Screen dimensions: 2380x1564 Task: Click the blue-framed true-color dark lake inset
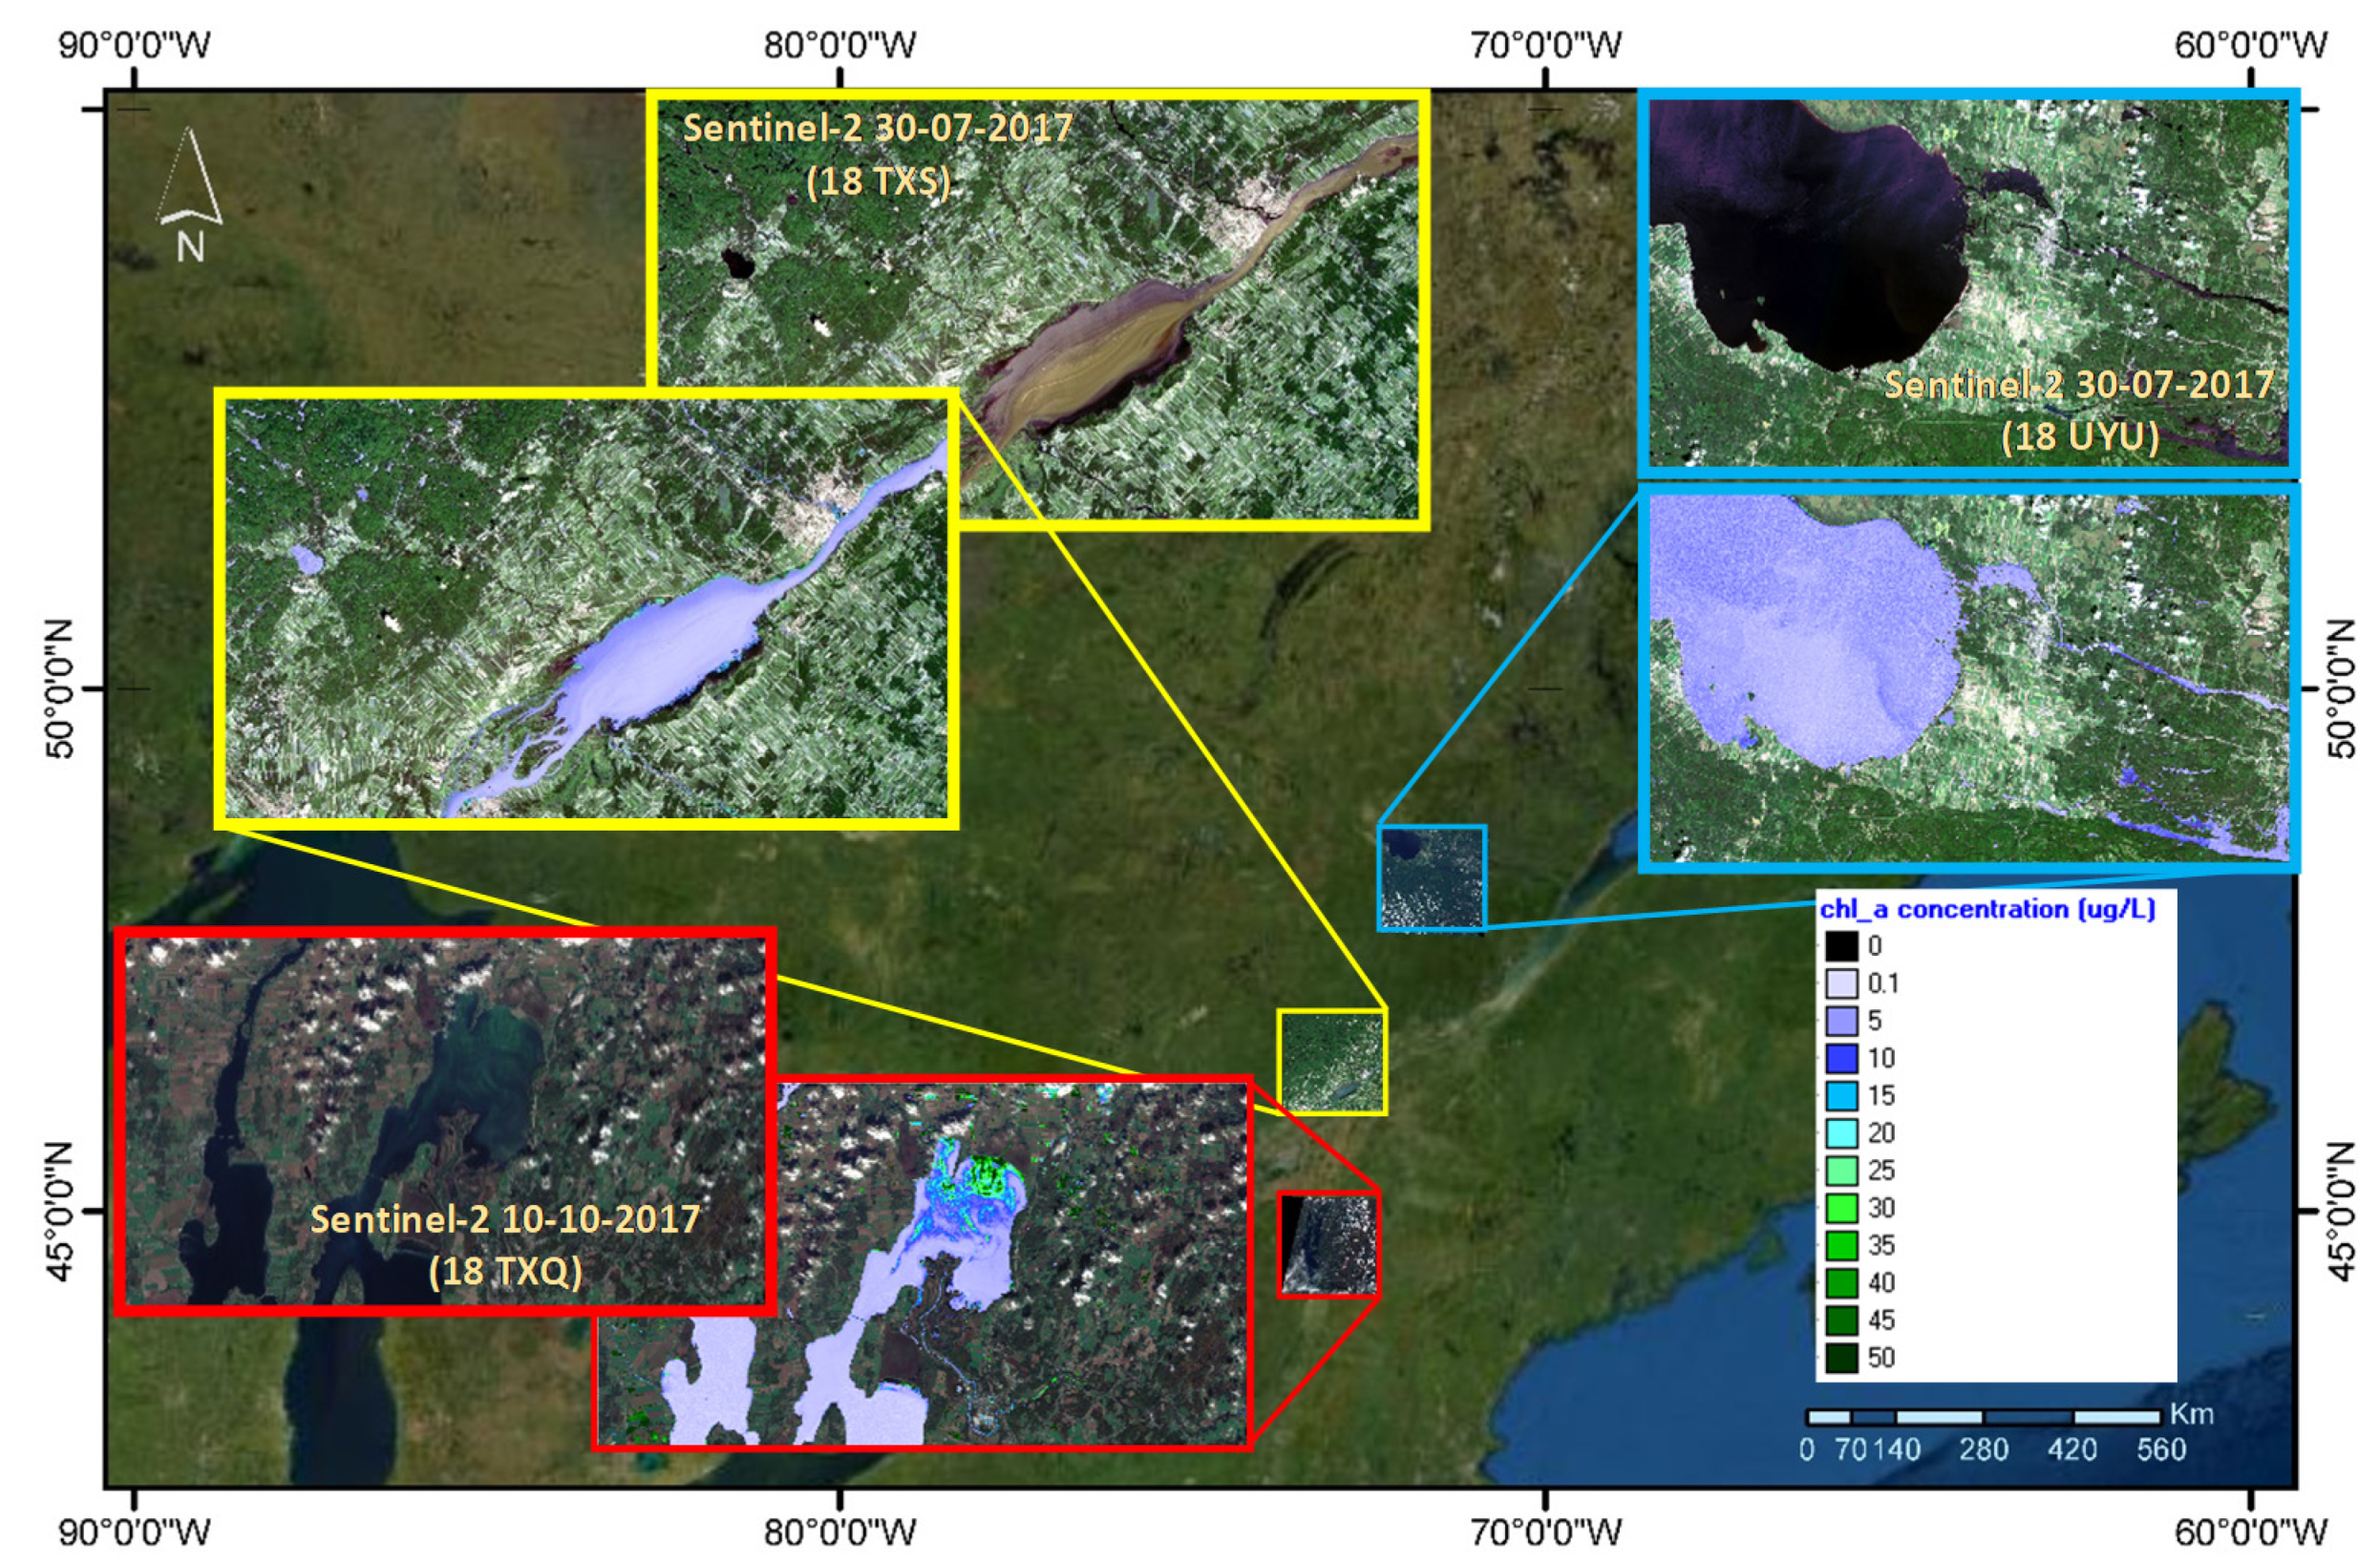click(1968, 283)
